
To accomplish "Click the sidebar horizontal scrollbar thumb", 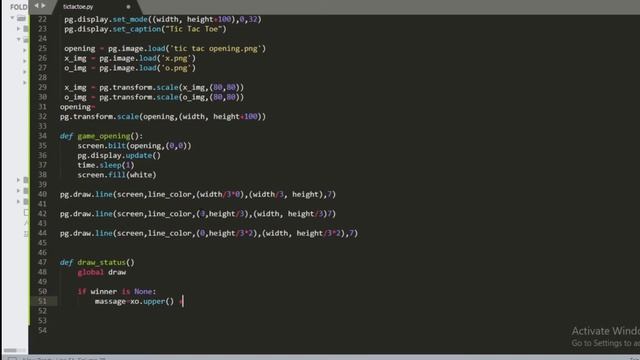I will pos(10,350).
